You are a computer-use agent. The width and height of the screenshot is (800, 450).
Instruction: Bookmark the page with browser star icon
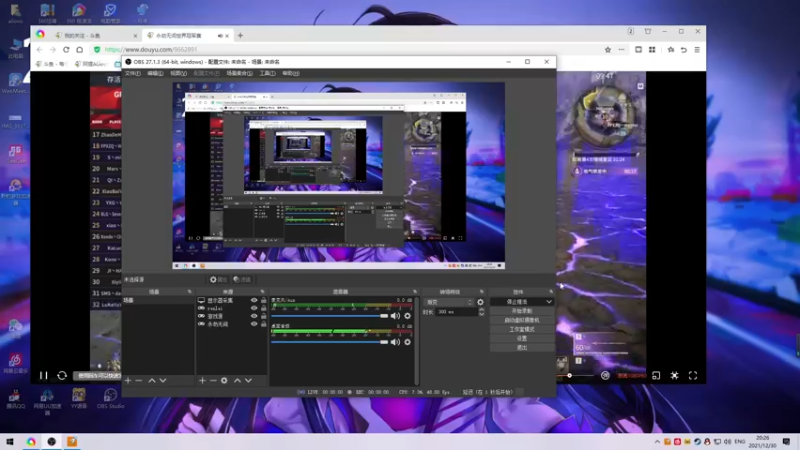point(608,49)
